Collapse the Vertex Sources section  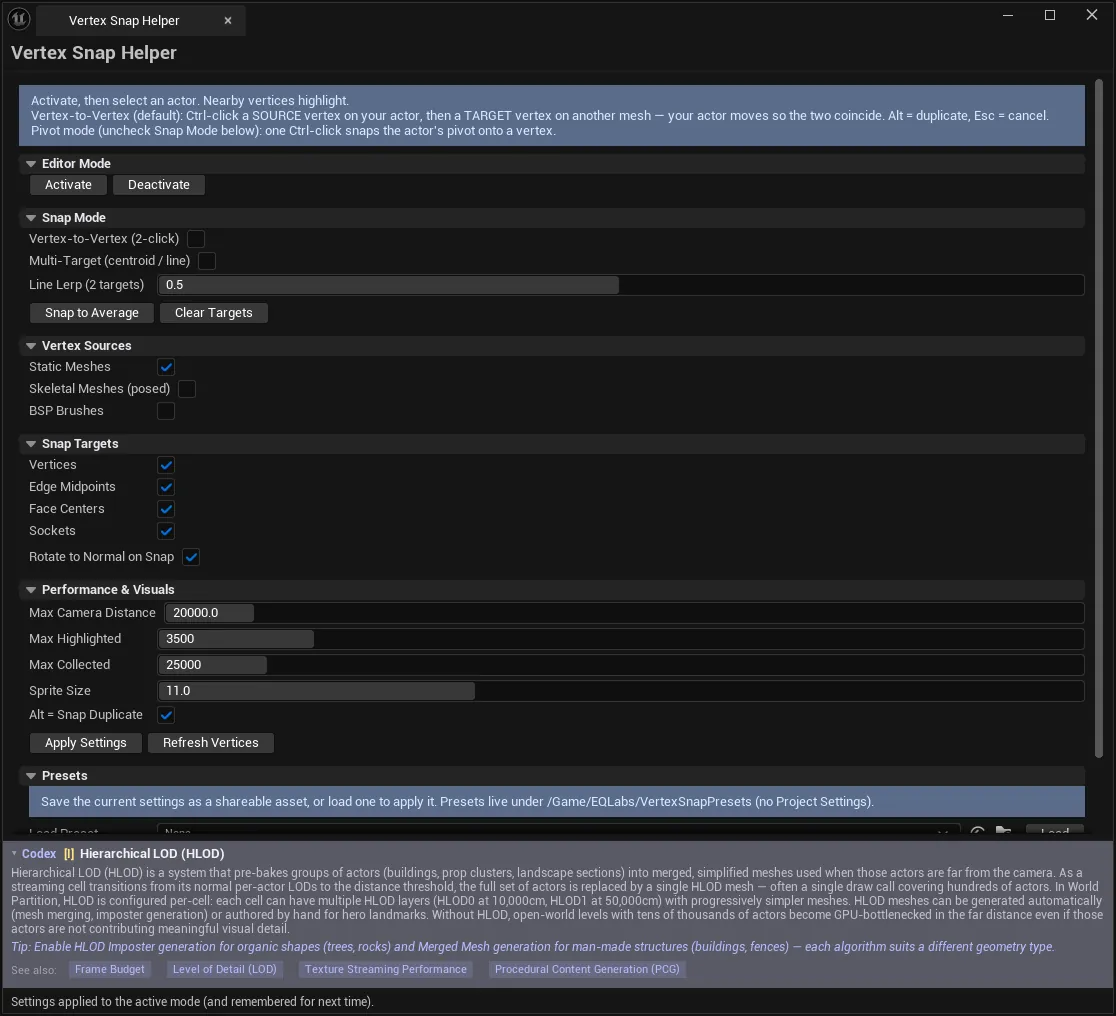click(x=31, y=346)
